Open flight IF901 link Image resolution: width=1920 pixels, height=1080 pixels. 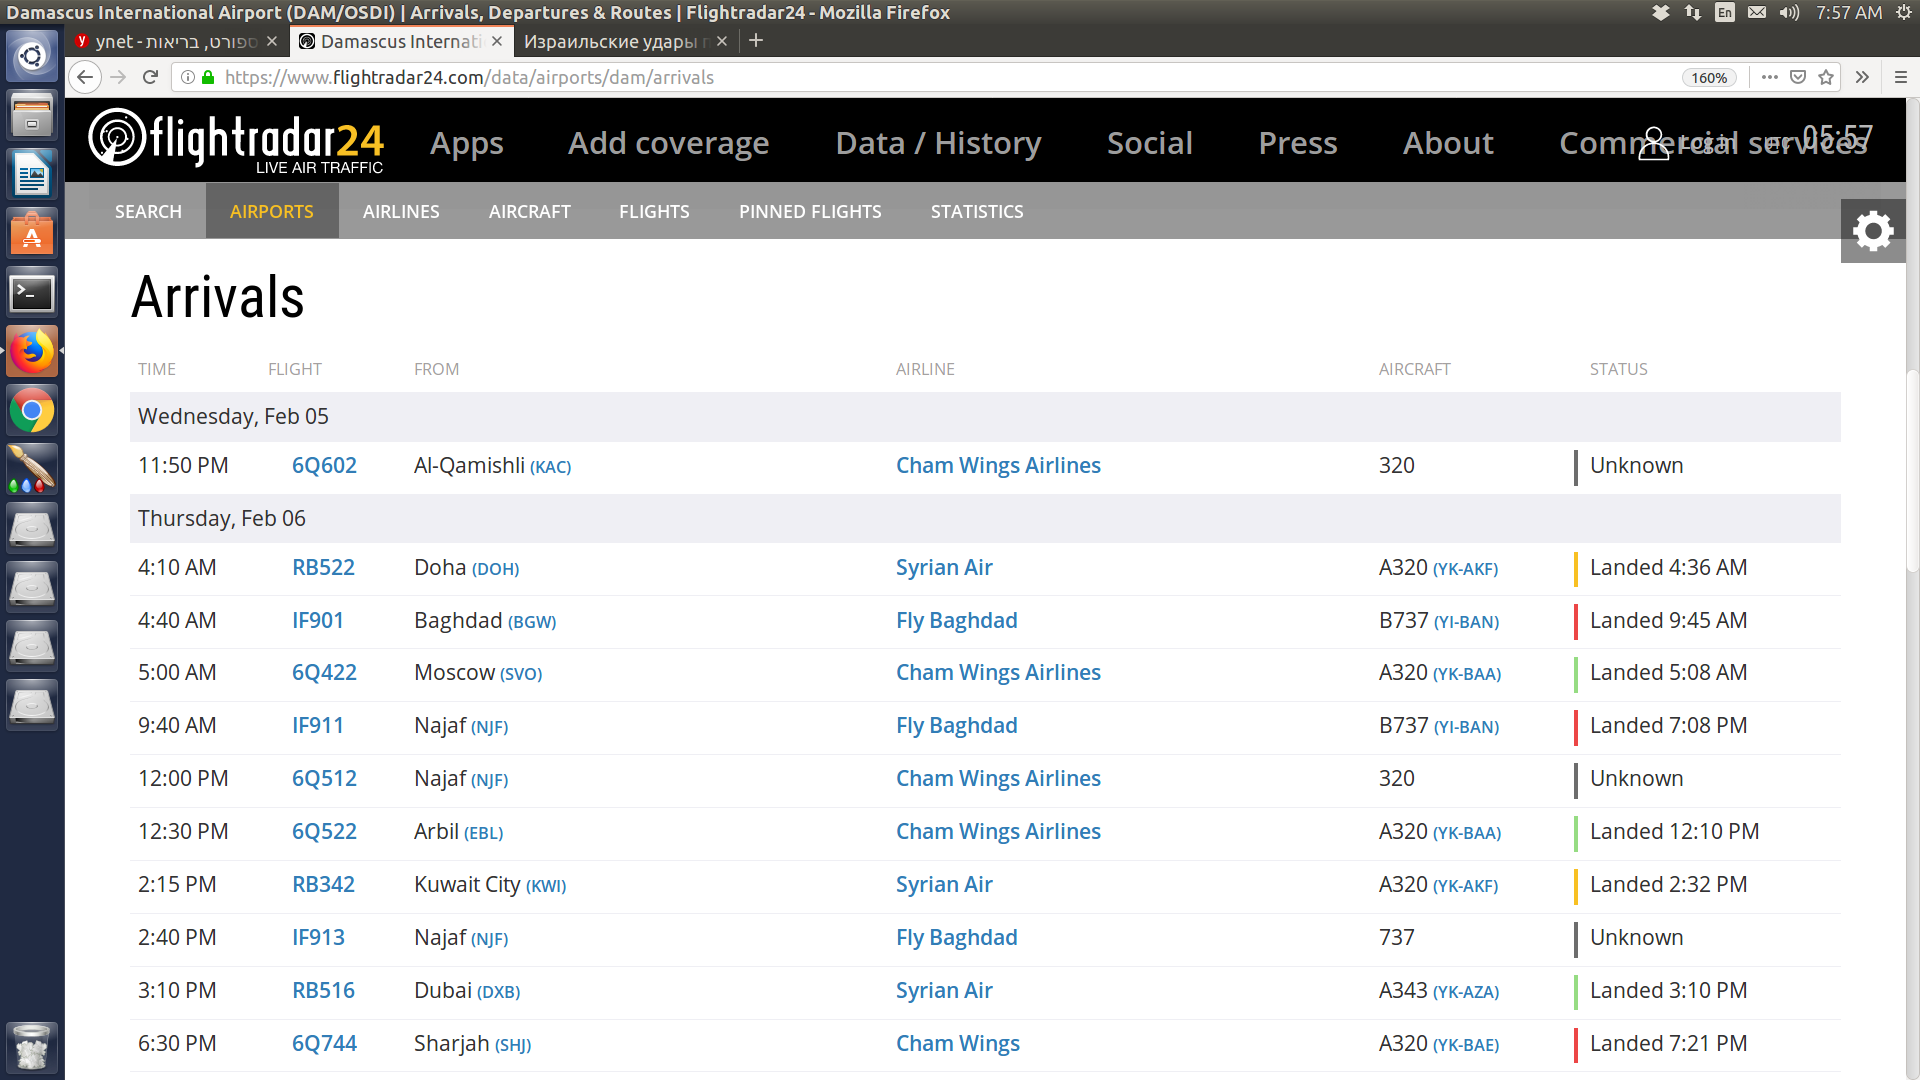tap(318, 620)
